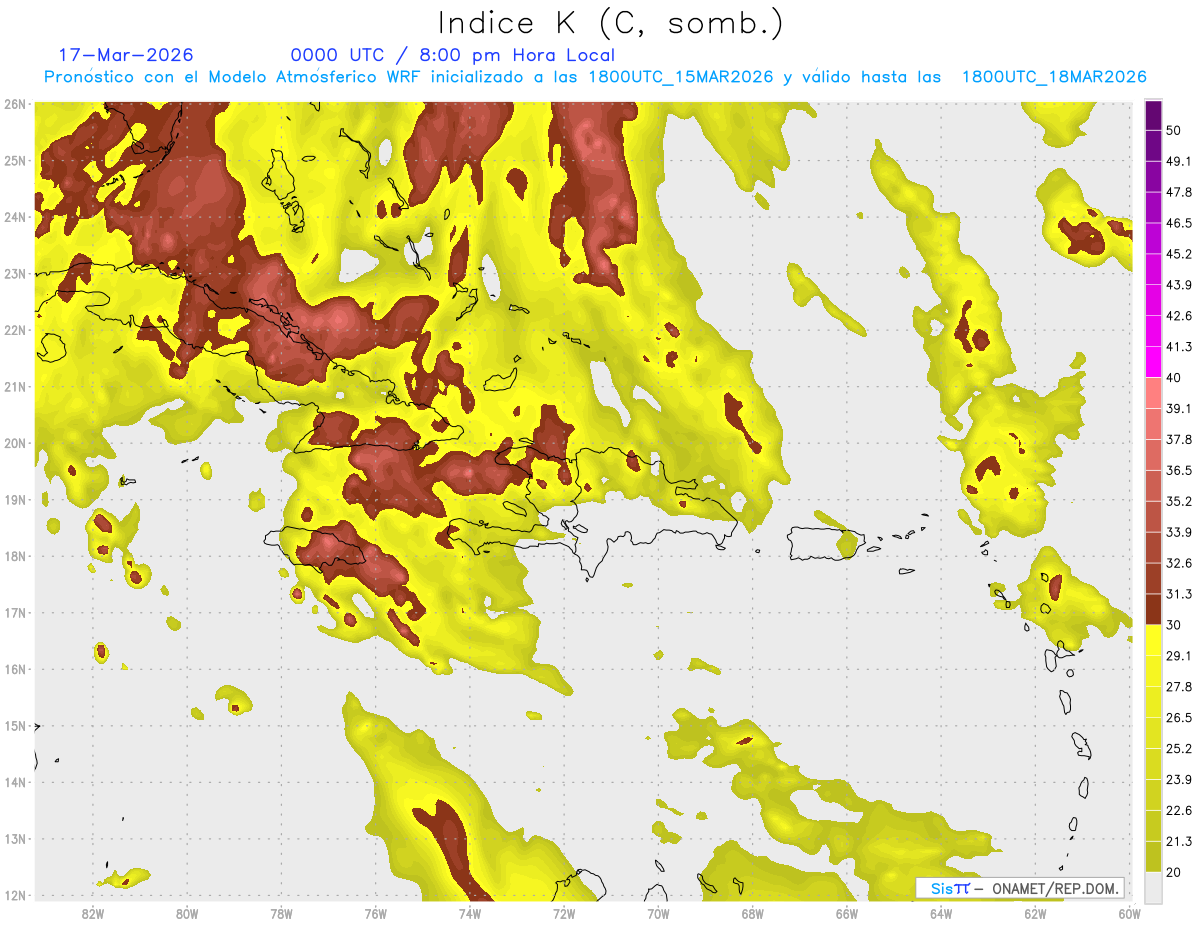
Task: Select the colorbar value 29.1
Action: [x=1179, y=656]
